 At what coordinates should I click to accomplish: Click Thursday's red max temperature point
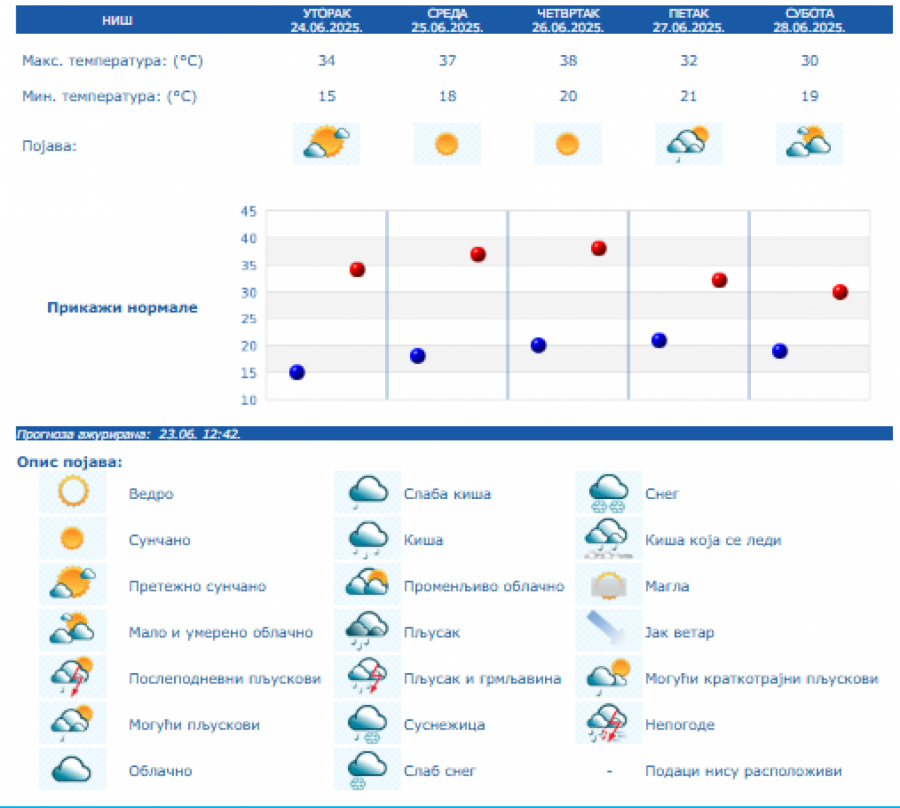599,248
